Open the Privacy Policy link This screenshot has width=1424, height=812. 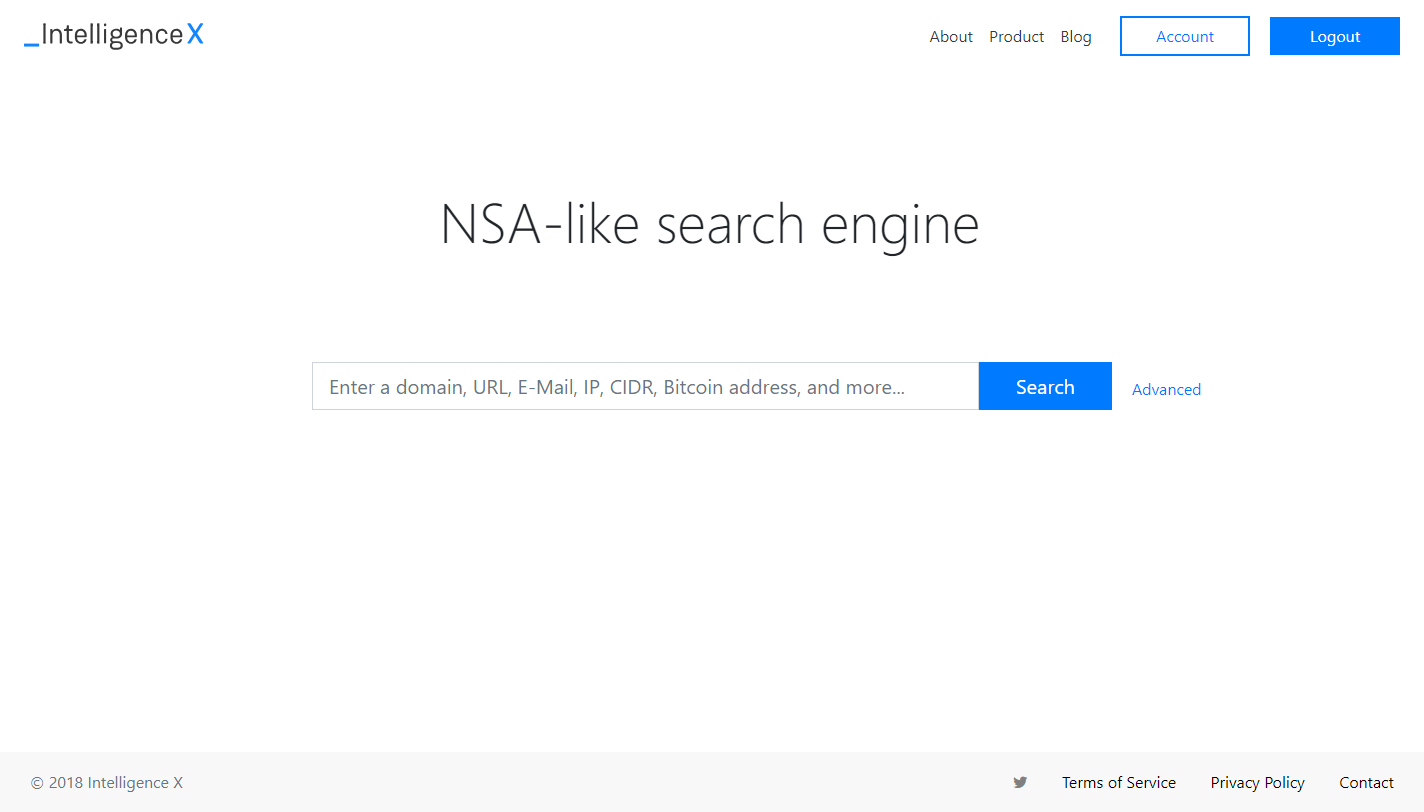click(1257, 783)
